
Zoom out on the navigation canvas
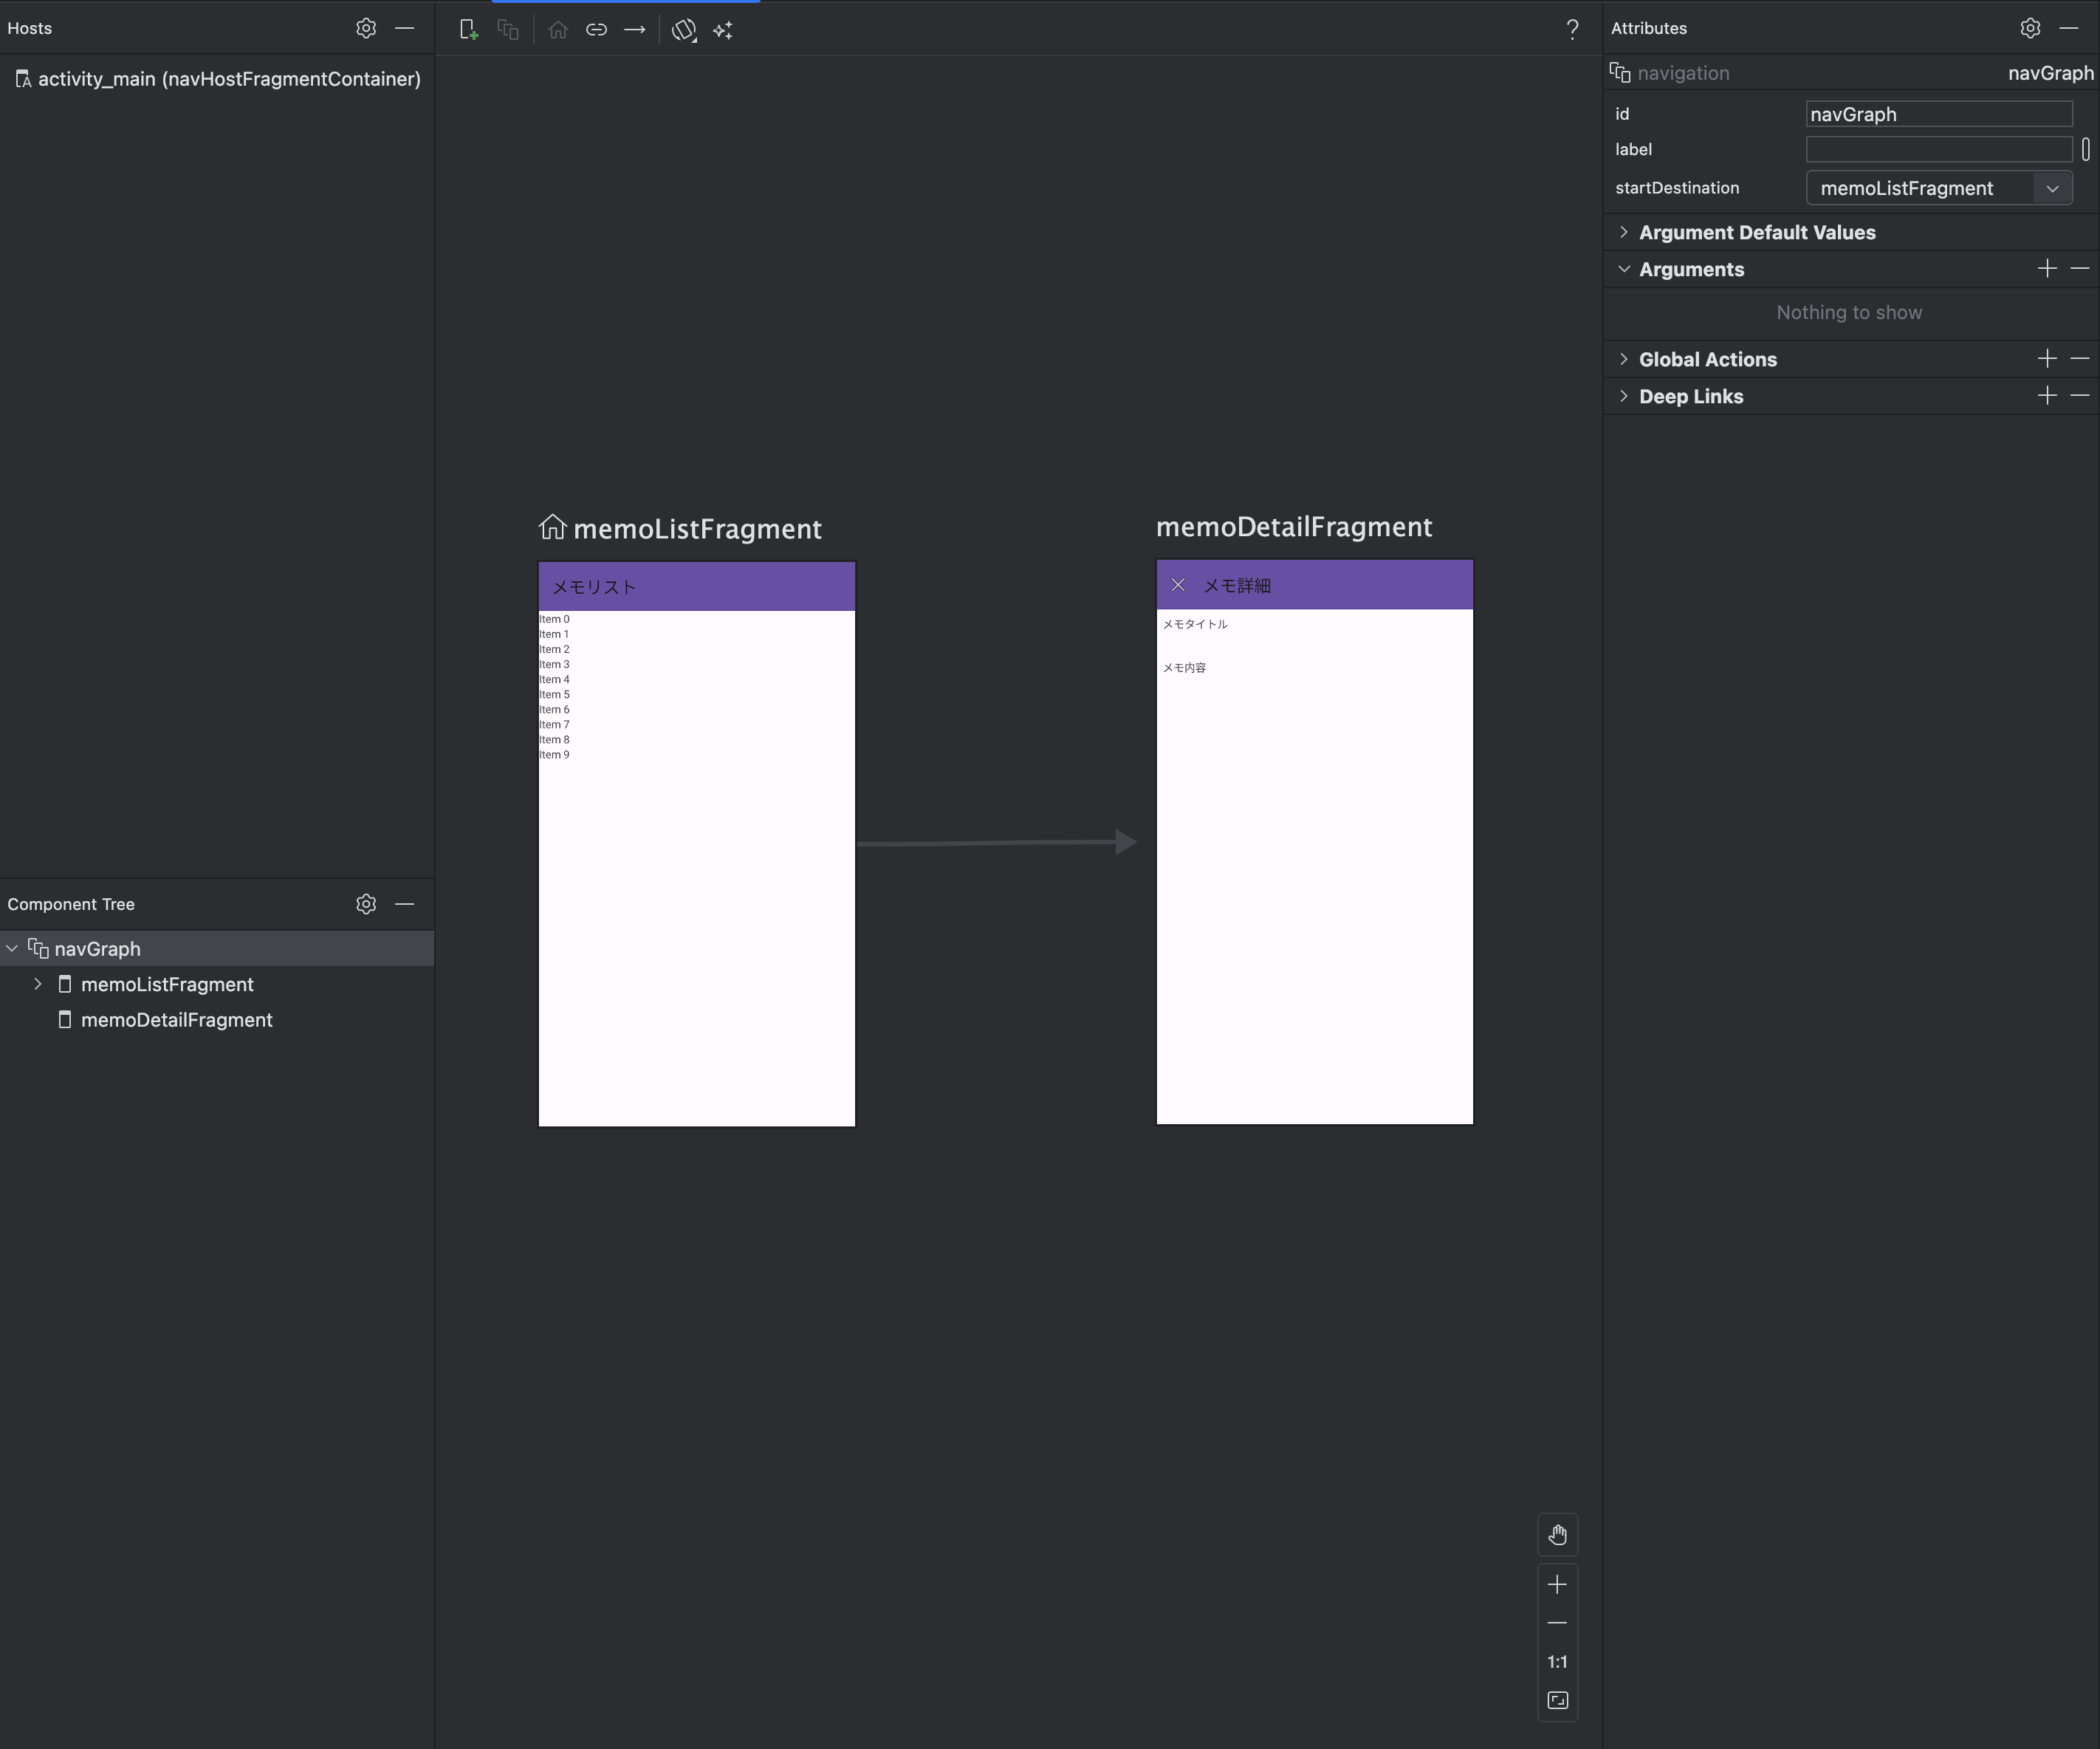click(x=1557, y=1623)
